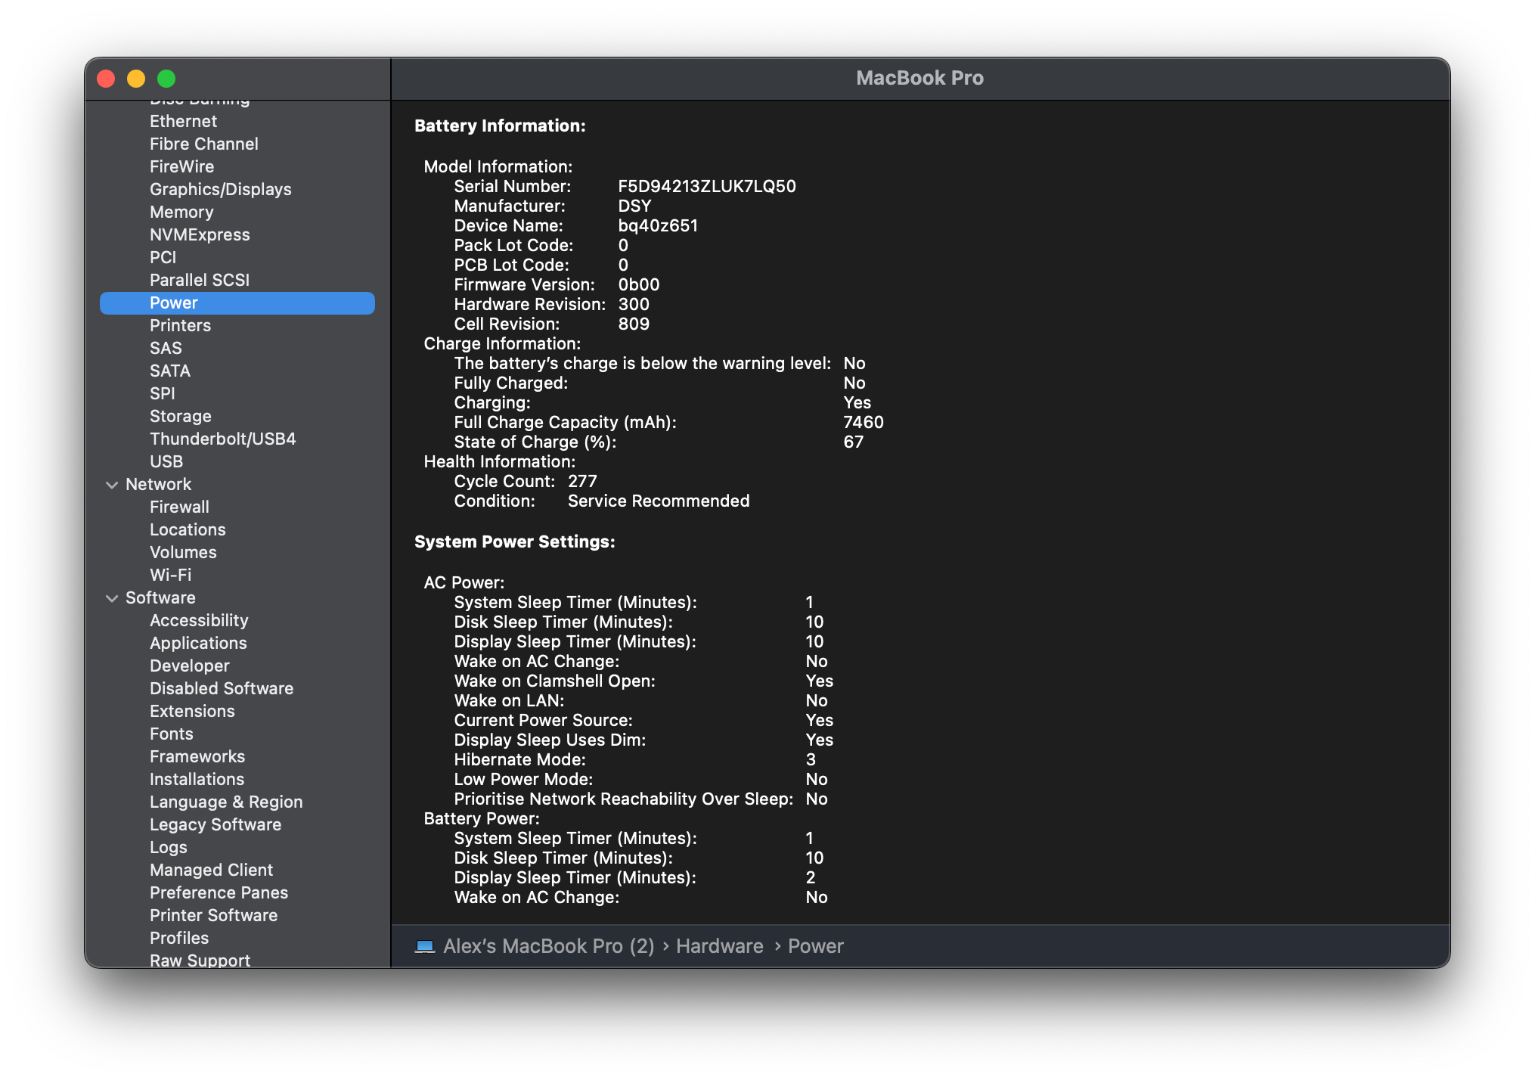
Task: Open Firewall under Network
Action: (x=180, y=507)
